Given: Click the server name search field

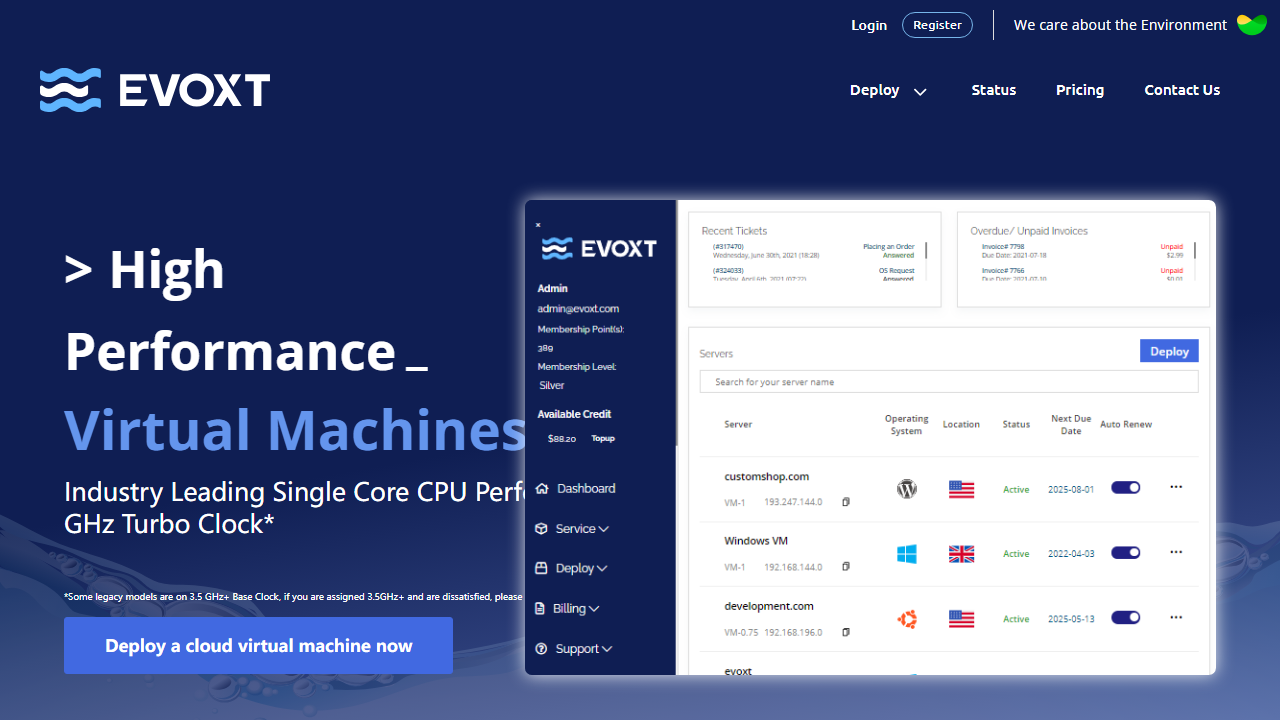Looking at the screenshot, I should coord(949,382).
